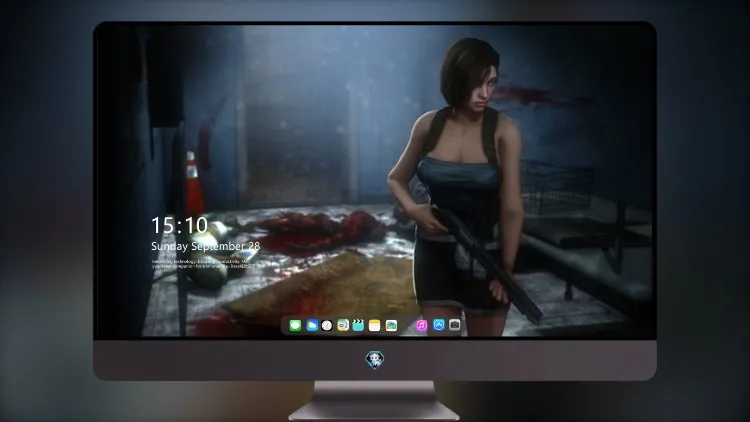The width and height of the screenshot is (750, 422).
Task: Click the skull logo on monitor bezel
Action: [x=375, y=360]
